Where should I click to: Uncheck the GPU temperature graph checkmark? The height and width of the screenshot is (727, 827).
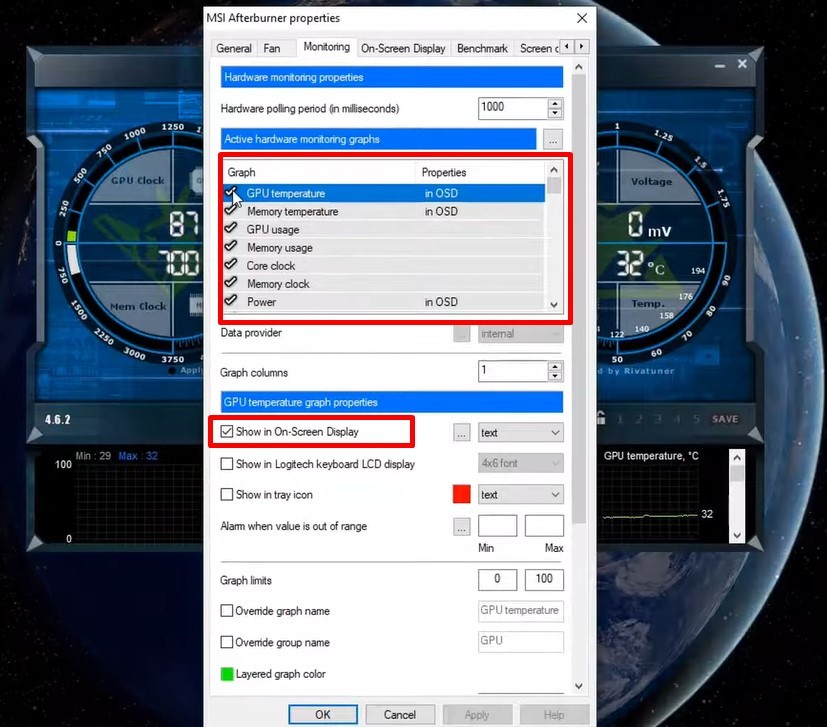click(231, 193)
